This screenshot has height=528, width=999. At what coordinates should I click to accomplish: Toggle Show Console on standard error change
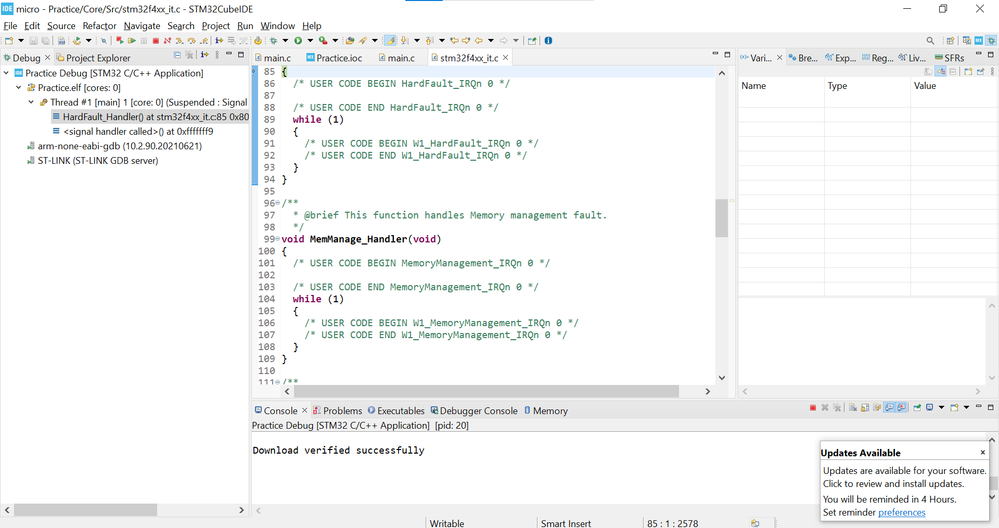coord(901,408)
